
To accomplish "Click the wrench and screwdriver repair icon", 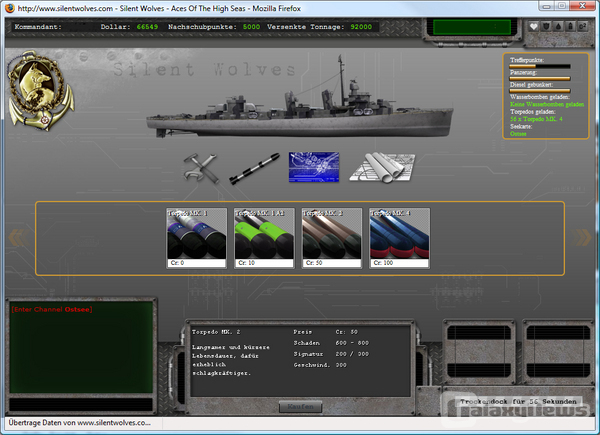I will 202,168.
